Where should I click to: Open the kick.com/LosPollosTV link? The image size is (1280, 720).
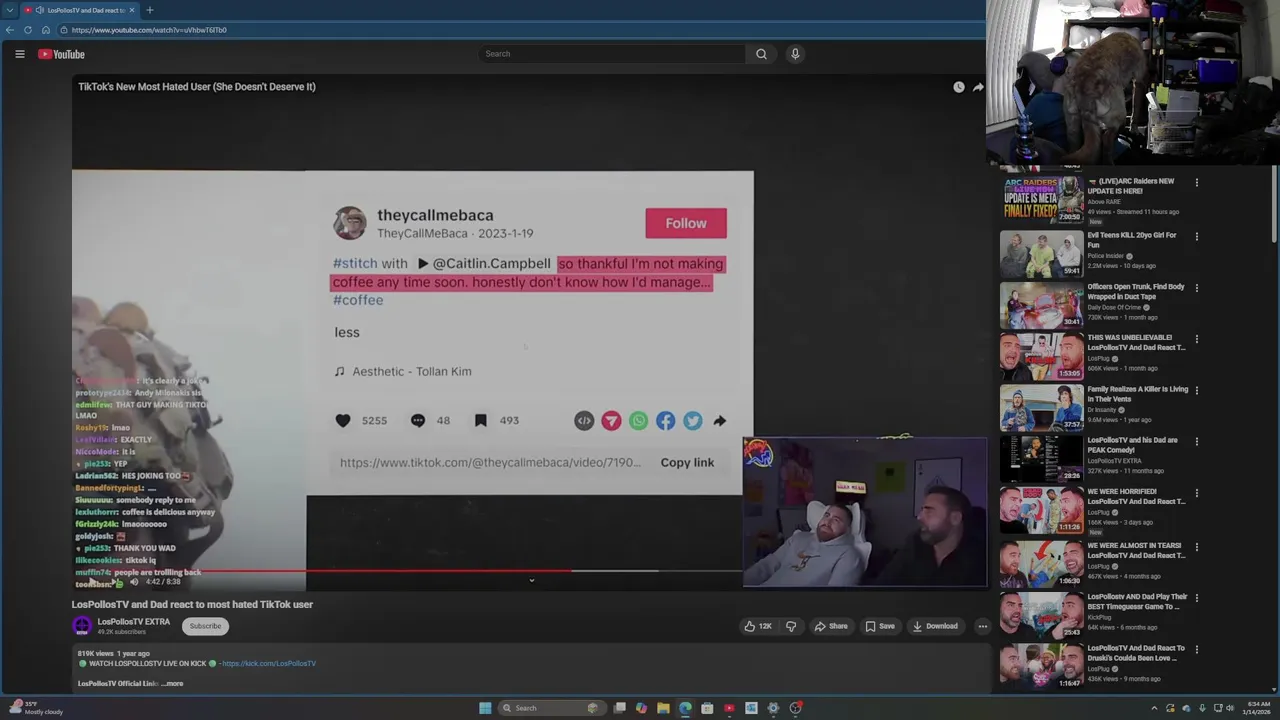(268, 663)
